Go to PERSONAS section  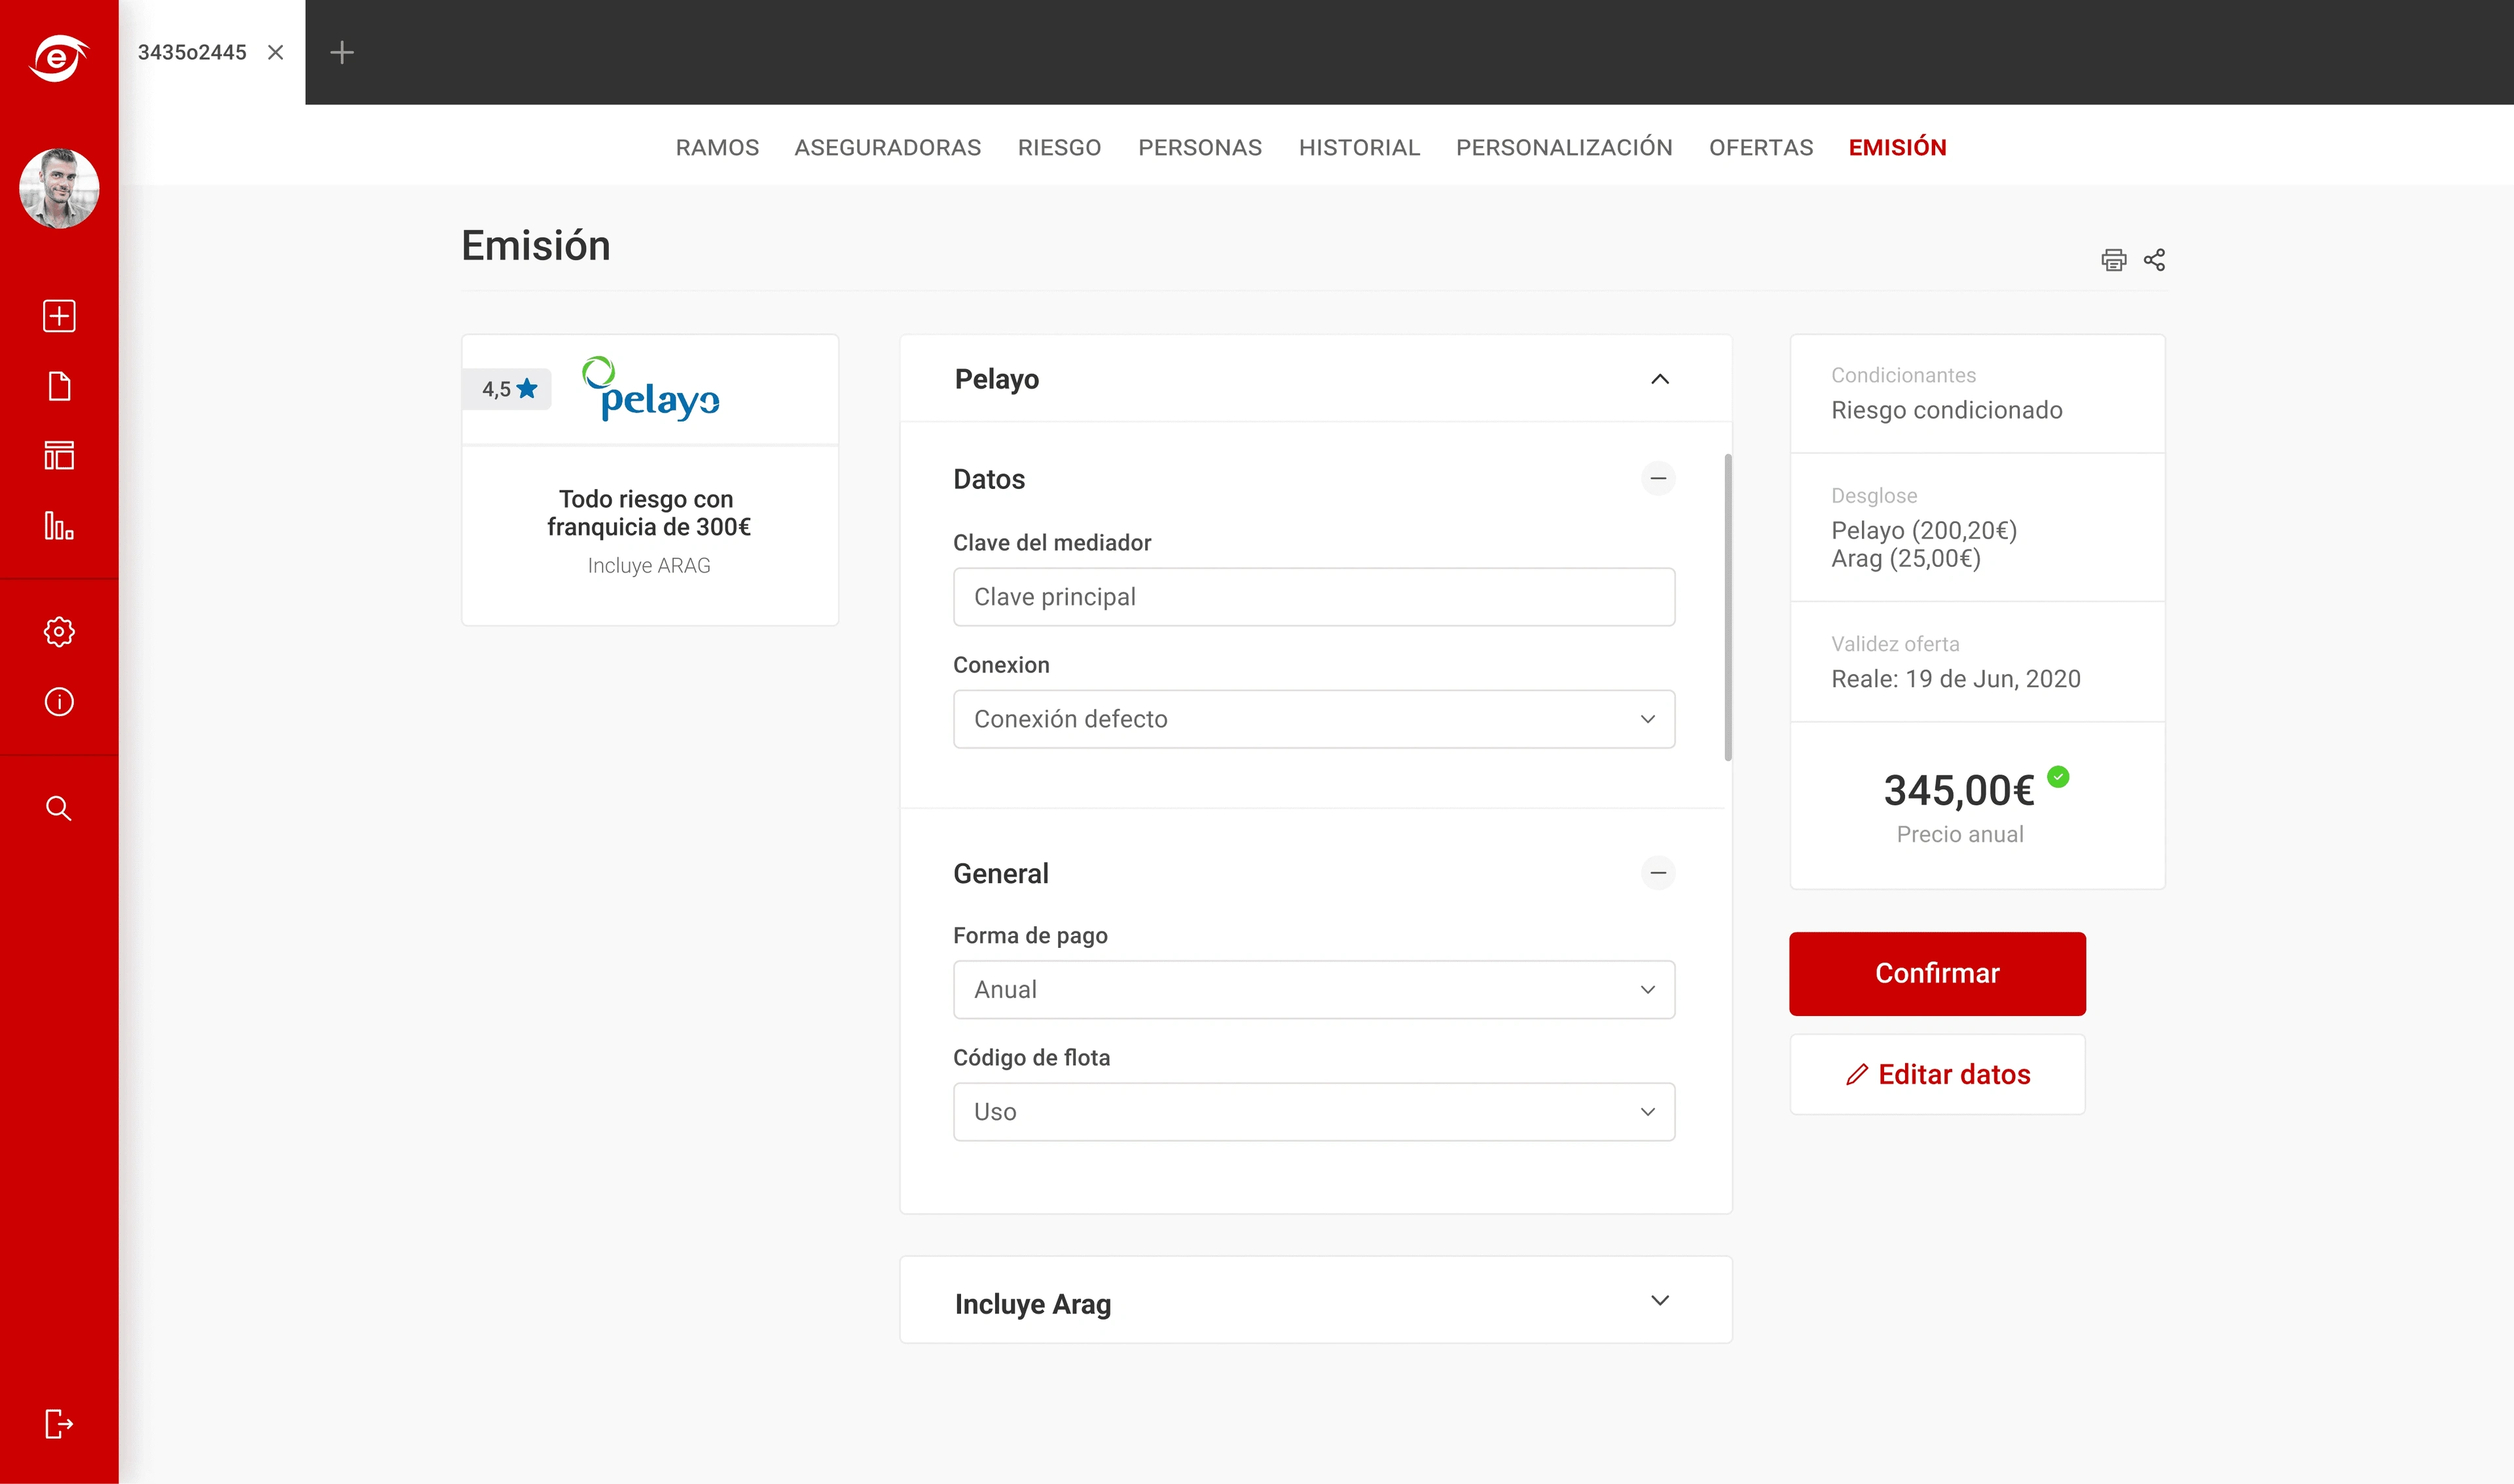coord(1200,147)
